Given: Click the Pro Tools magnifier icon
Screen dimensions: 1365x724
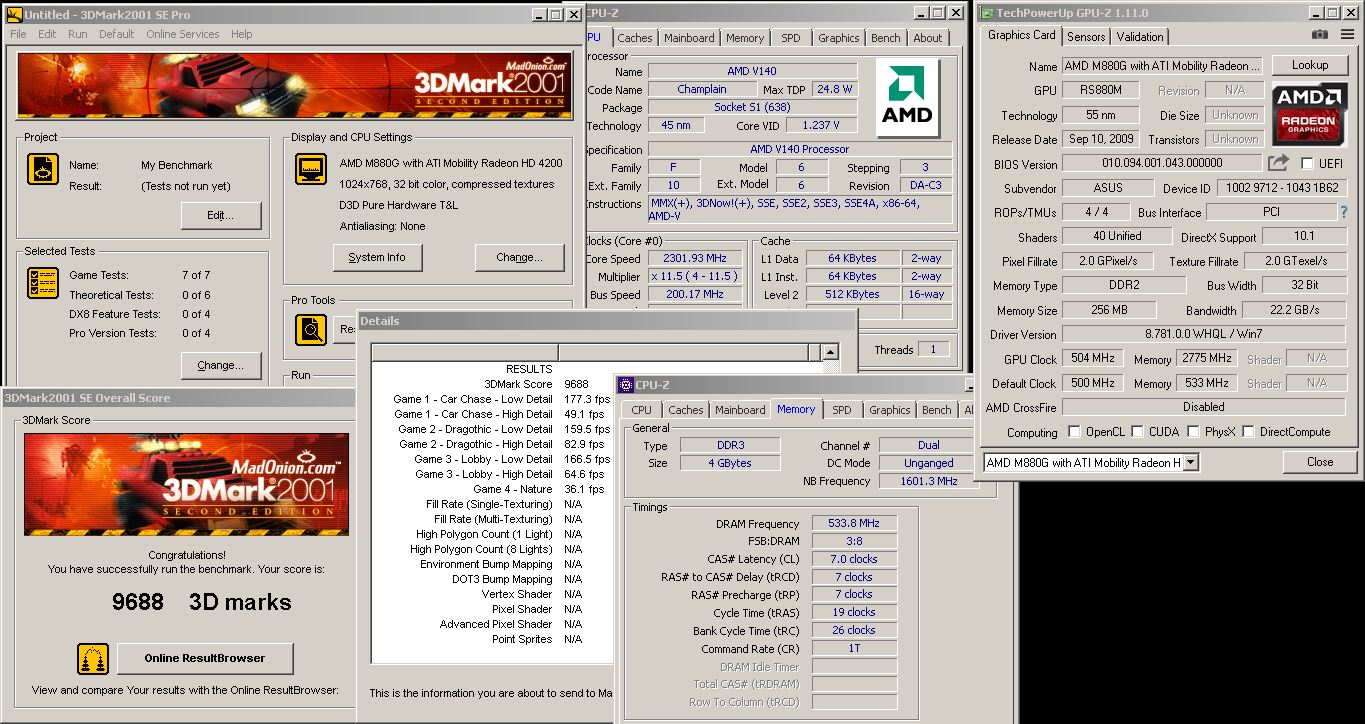Looking at the screenshot, I should coord(311,329).
